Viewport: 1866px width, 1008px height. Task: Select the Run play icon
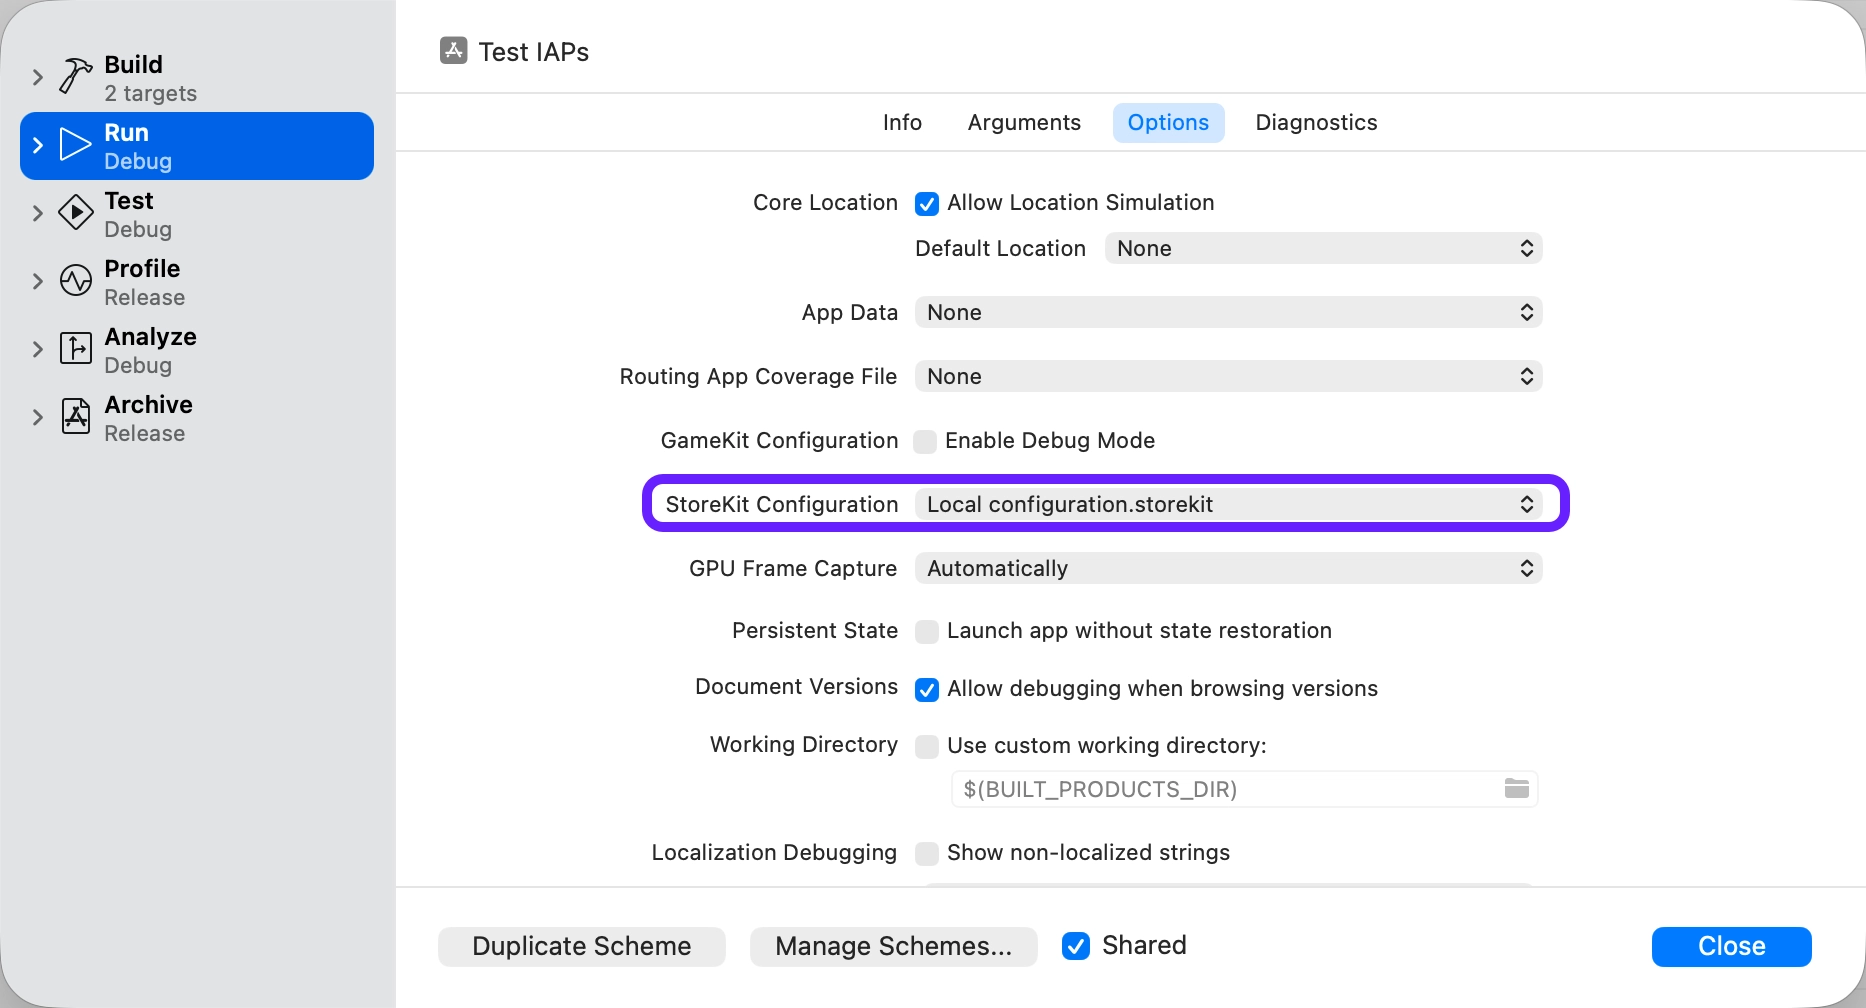[x=76, y=145]
